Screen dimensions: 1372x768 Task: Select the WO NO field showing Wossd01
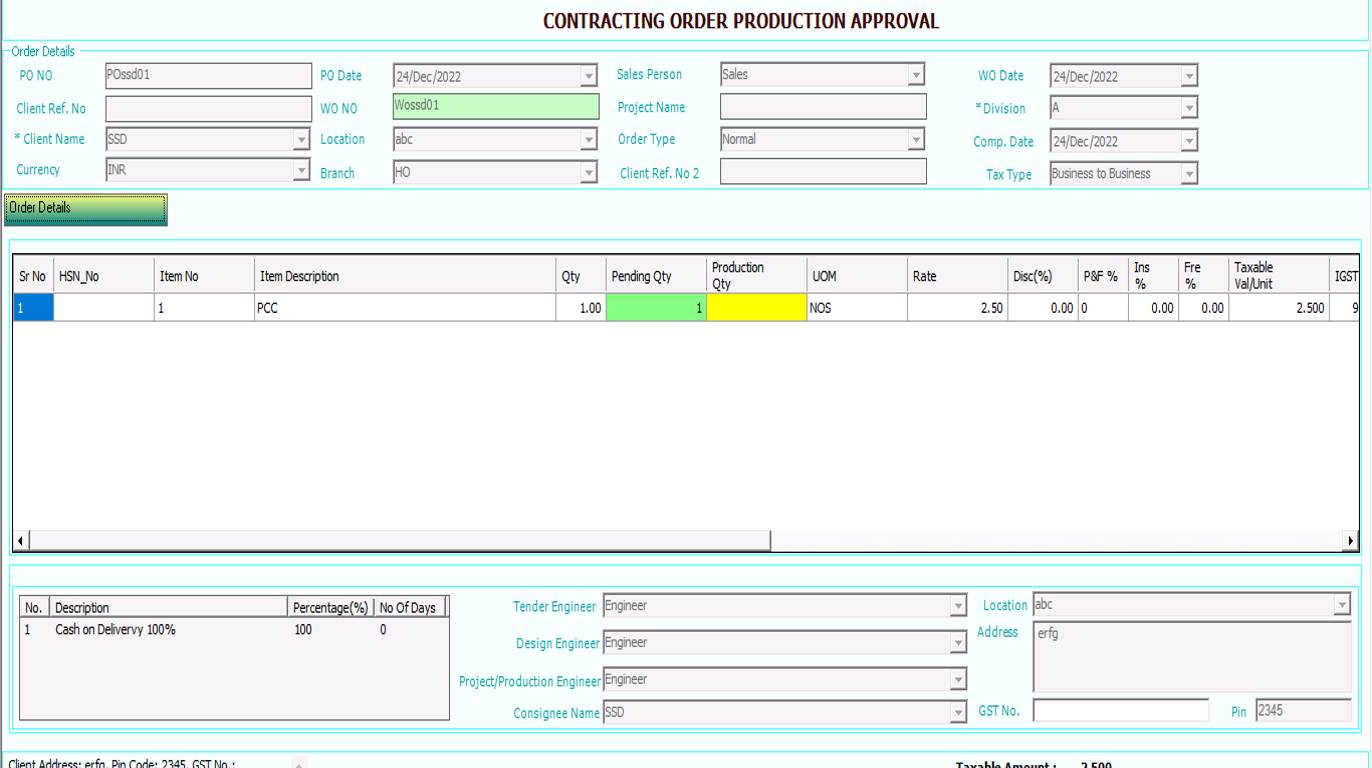point(495,107)
